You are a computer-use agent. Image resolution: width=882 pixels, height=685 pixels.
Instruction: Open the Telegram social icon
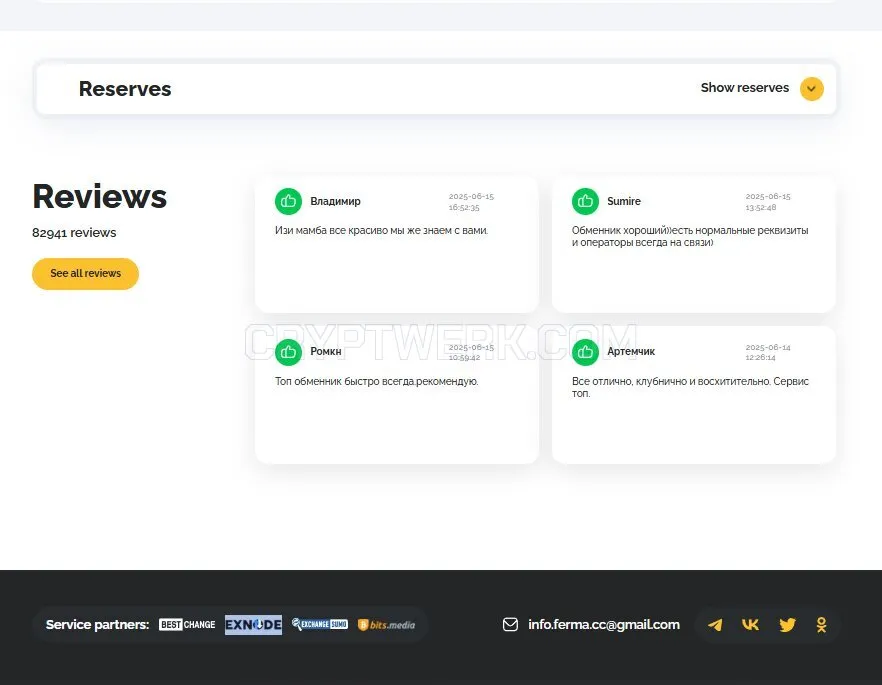(715, 625)
